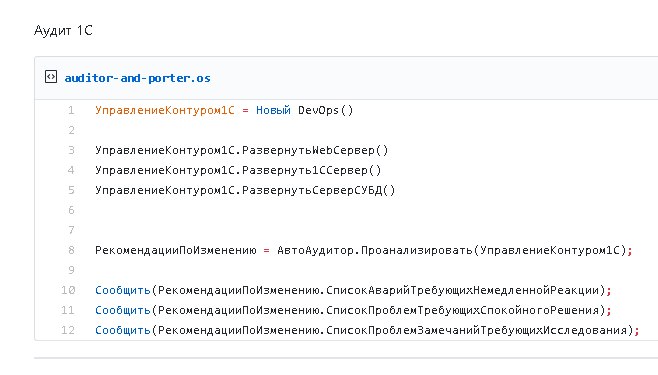Select line number 8
Image resolution: width=658 pixels, height=375 pixels.
[71, 250]
